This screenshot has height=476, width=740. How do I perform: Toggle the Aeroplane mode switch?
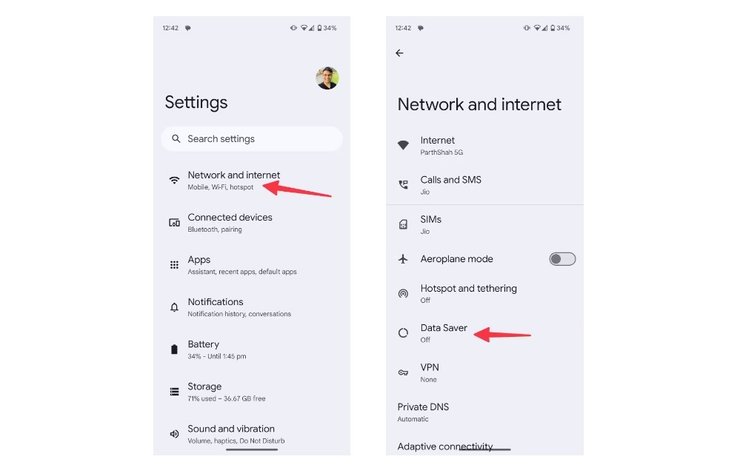tap(562, 259)
